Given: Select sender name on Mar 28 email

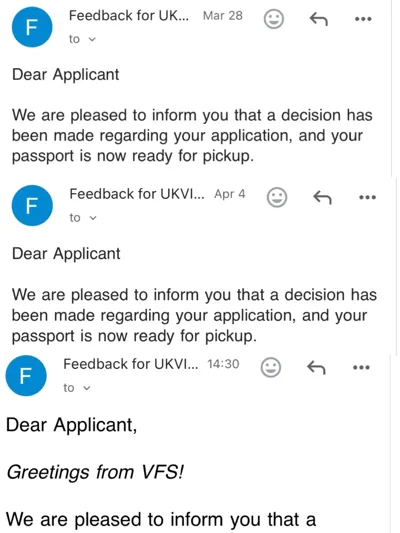Looking at the screenshot, I should [129, 16].
